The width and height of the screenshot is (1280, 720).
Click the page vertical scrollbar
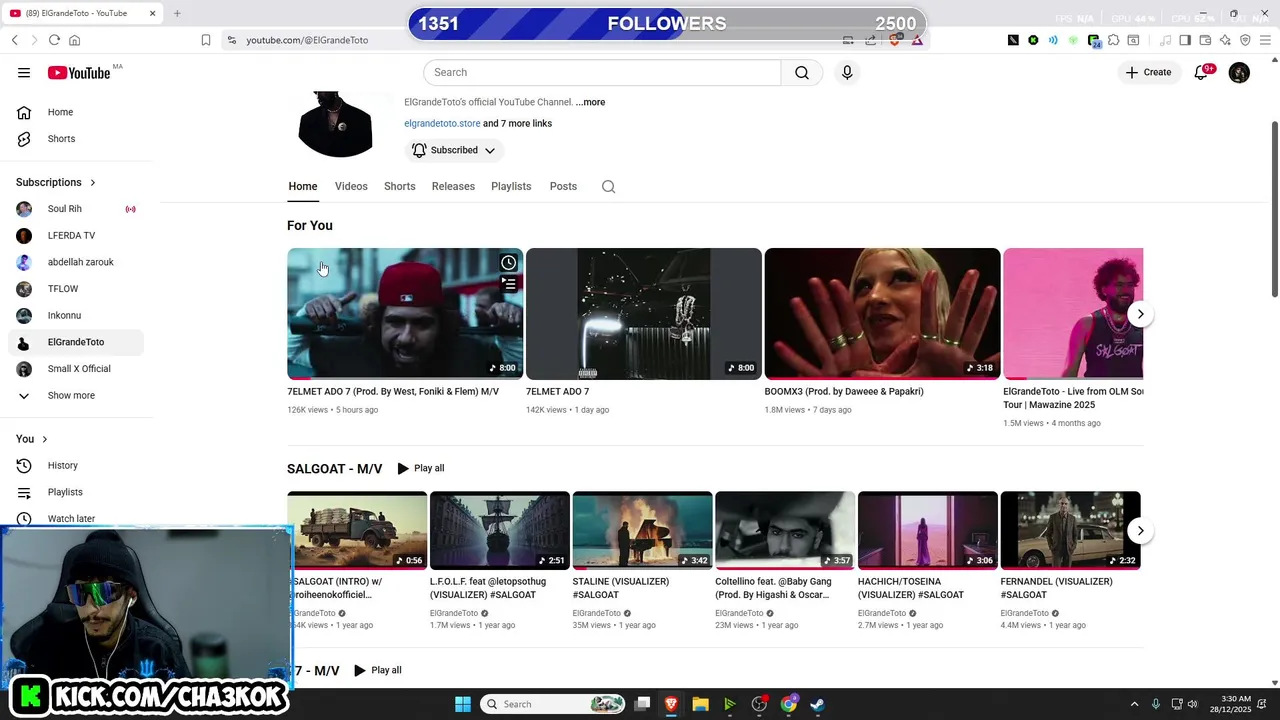(1274, 209)
